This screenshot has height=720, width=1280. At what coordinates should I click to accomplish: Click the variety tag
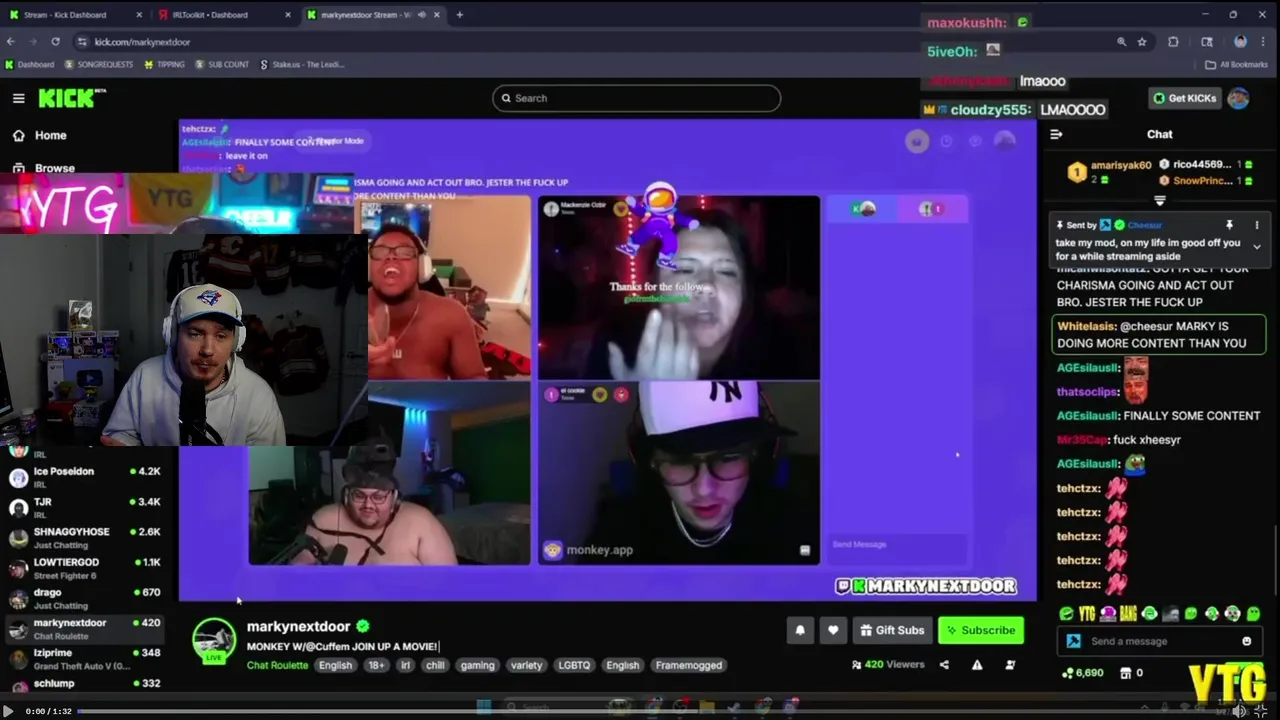[526, 665]
